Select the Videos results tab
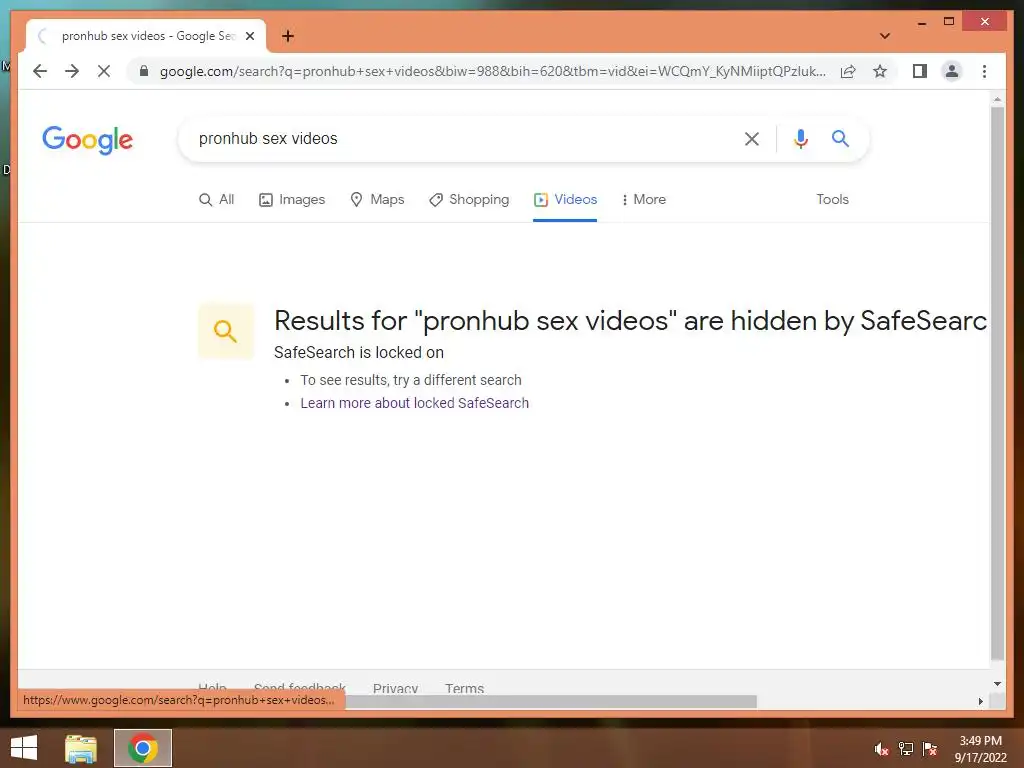 tap(565, 199)
